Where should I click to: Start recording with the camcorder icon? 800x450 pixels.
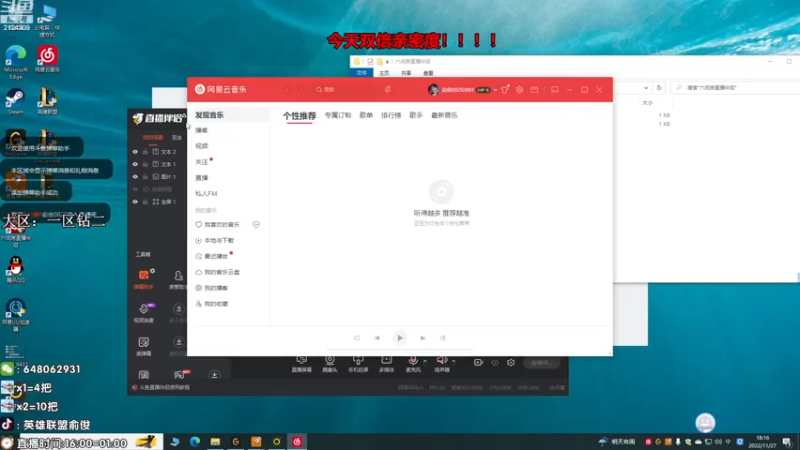pyautogui.click(x=478, y=363)
